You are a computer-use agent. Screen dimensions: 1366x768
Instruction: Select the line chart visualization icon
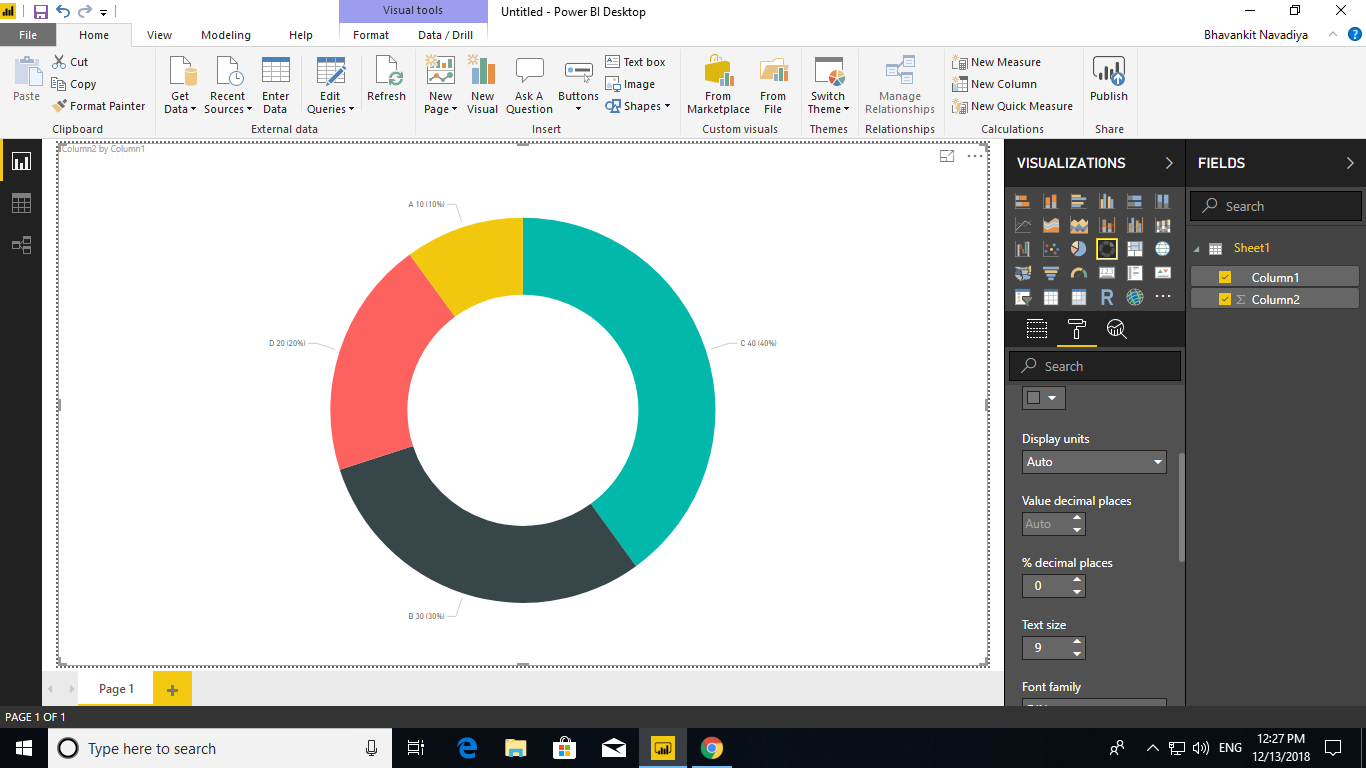click(x=1023, y=225)
